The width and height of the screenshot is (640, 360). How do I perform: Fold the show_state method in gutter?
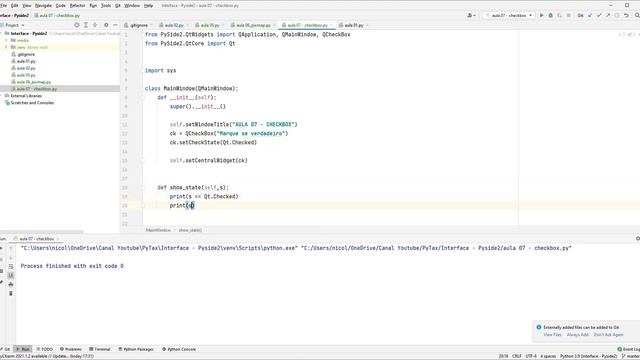[x=143, y=188]
